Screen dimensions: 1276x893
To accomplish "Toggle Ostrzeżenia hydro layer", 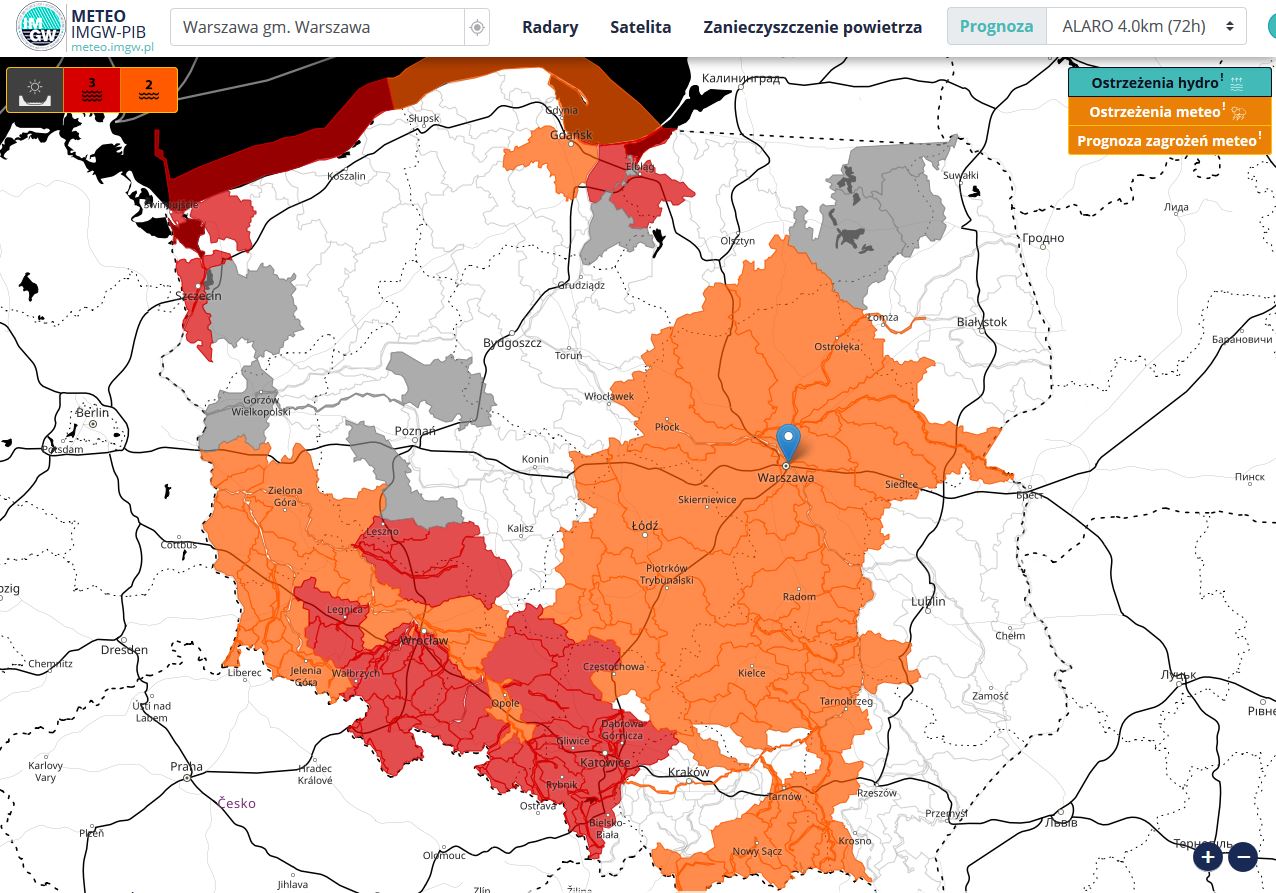I will click(1169, 83).
